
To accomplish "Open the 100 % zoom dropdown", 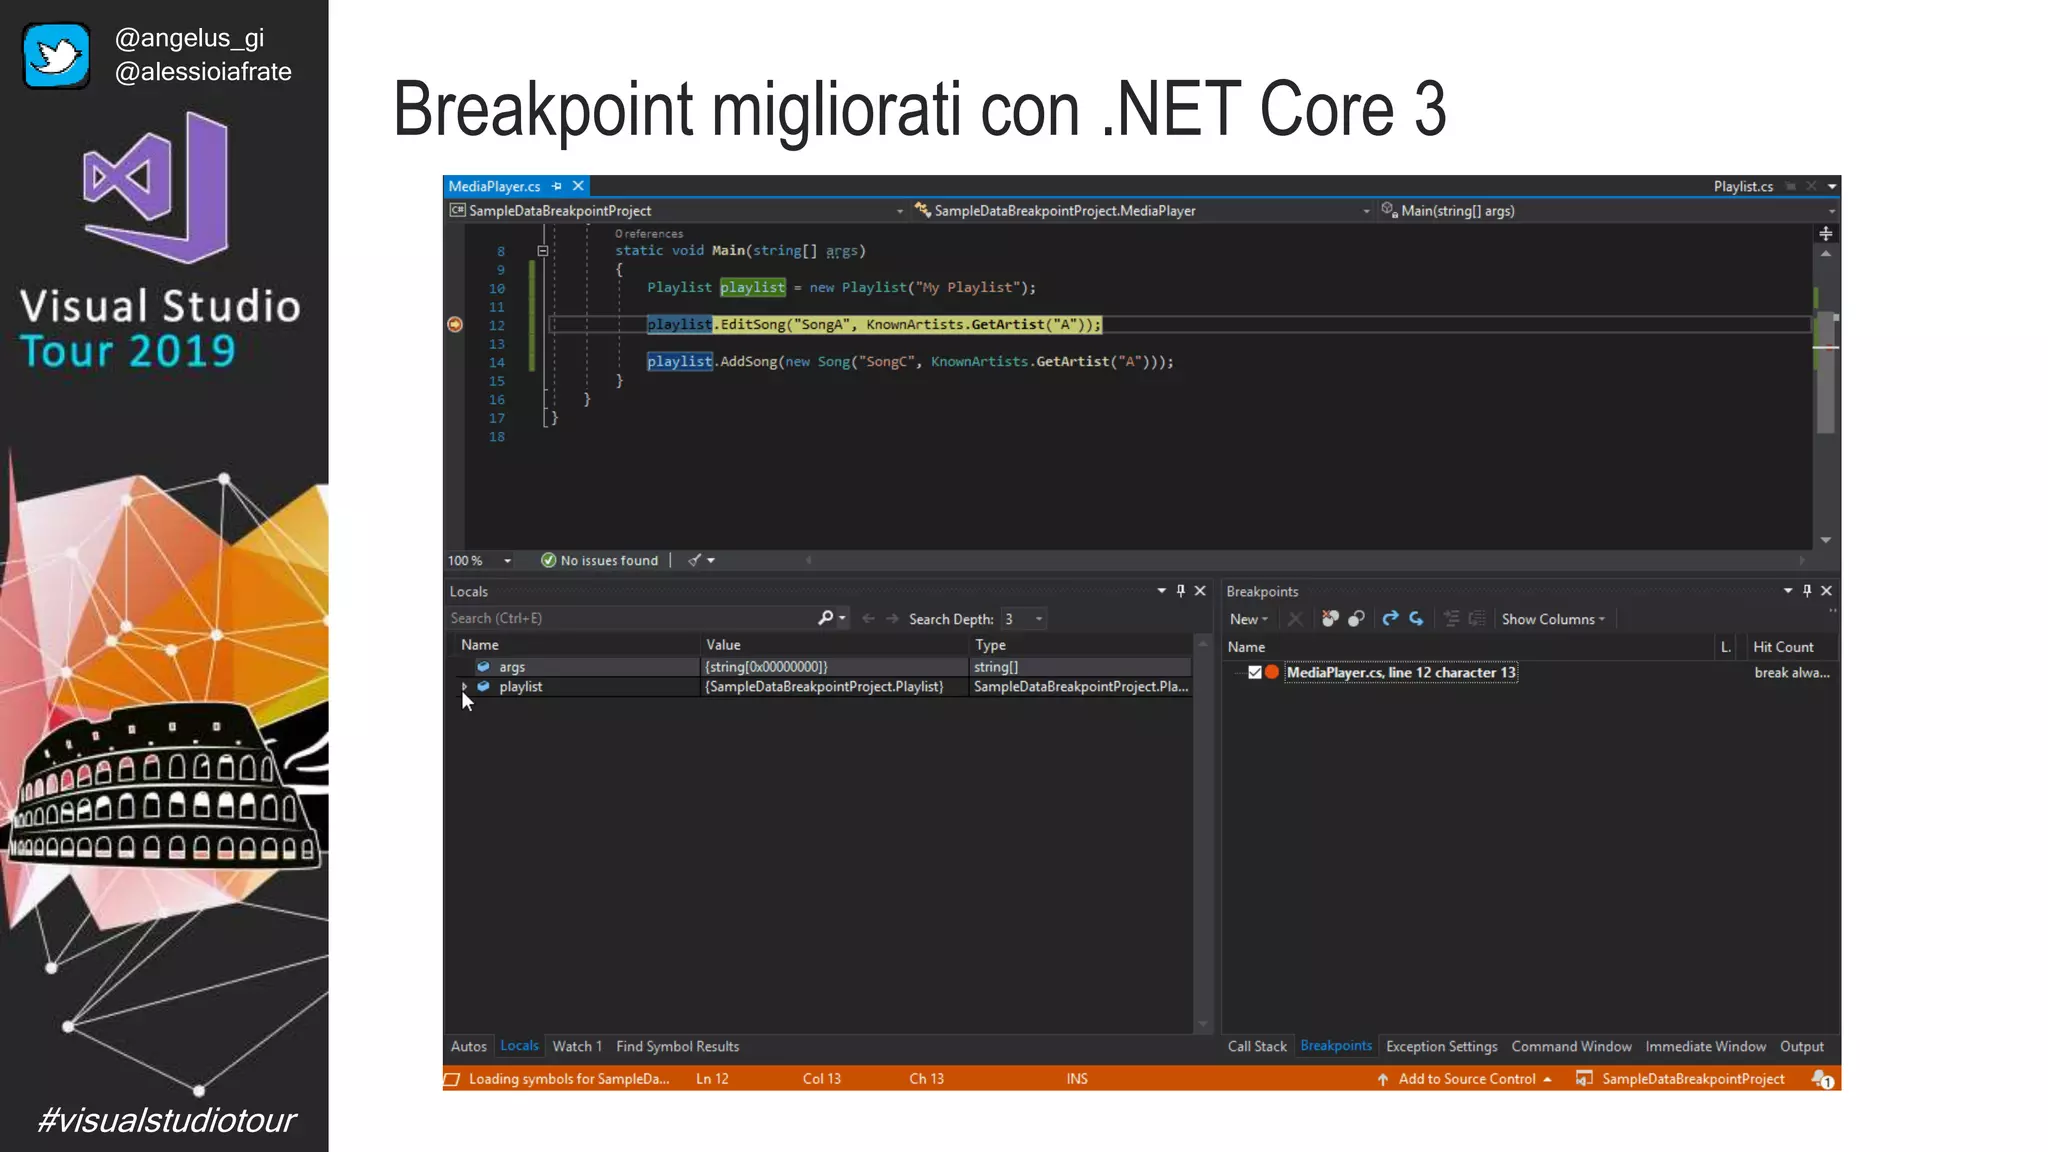I will point(508,561).
